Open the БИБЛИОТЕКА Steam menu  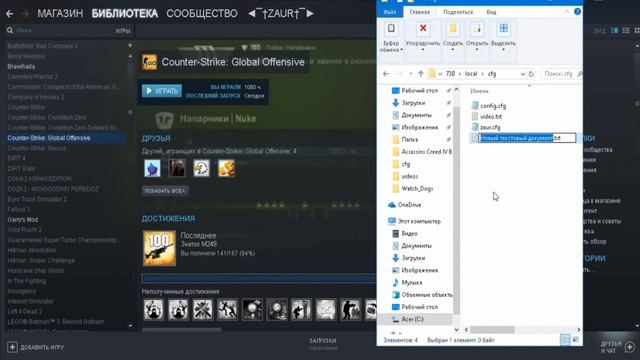click(124, 13)
